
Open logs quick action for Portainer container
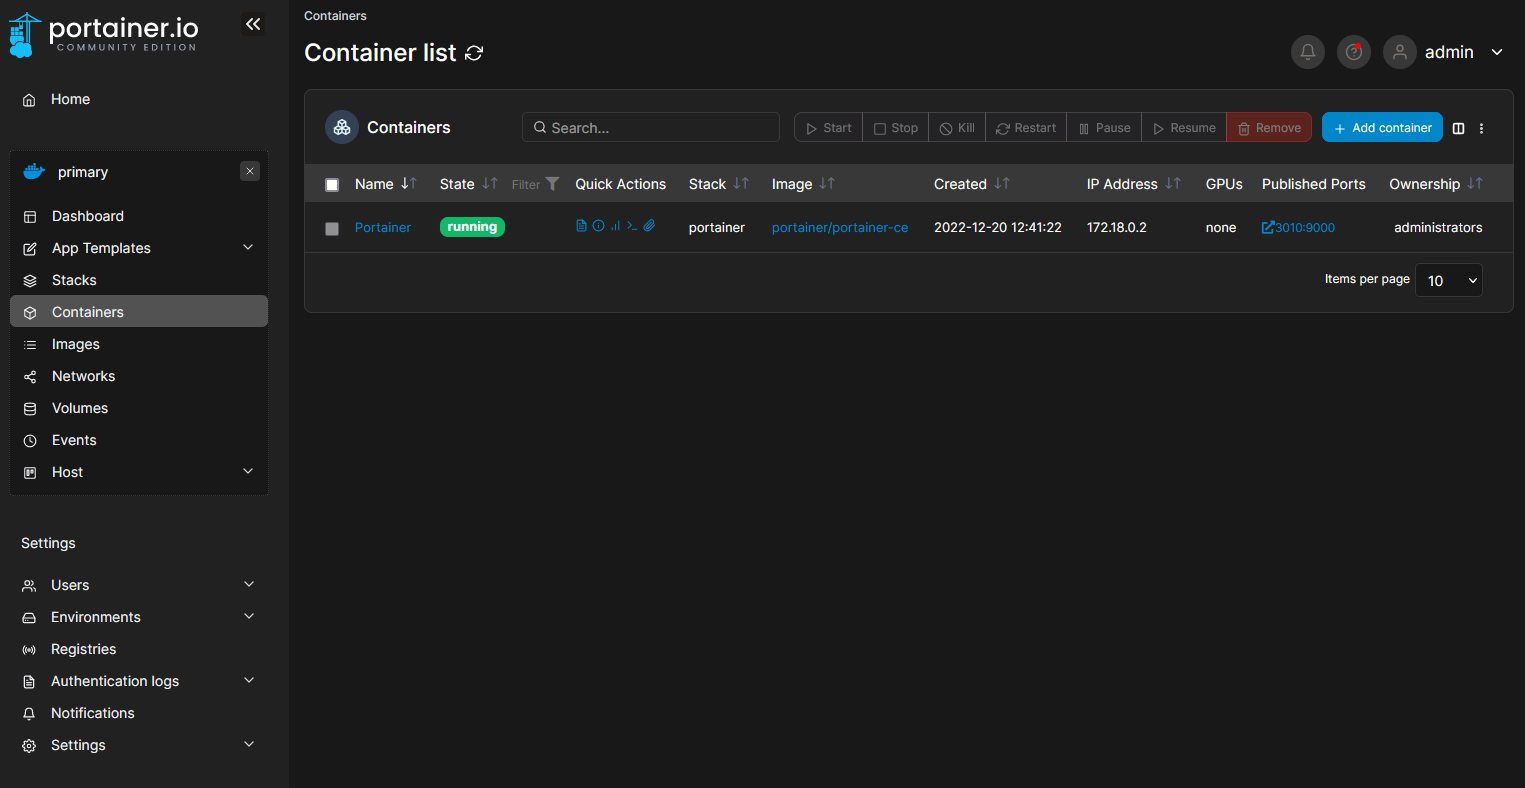pos(581,226)
